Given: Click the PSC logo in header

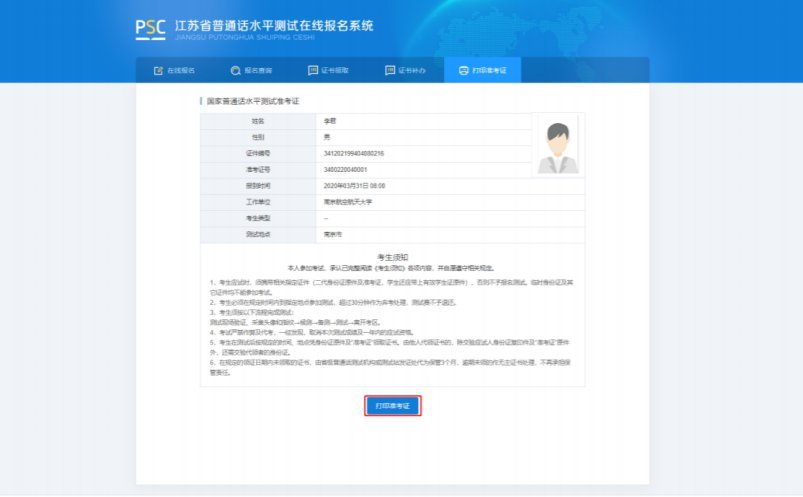Looking at the screenshot, I should click(x=150, y=27).
